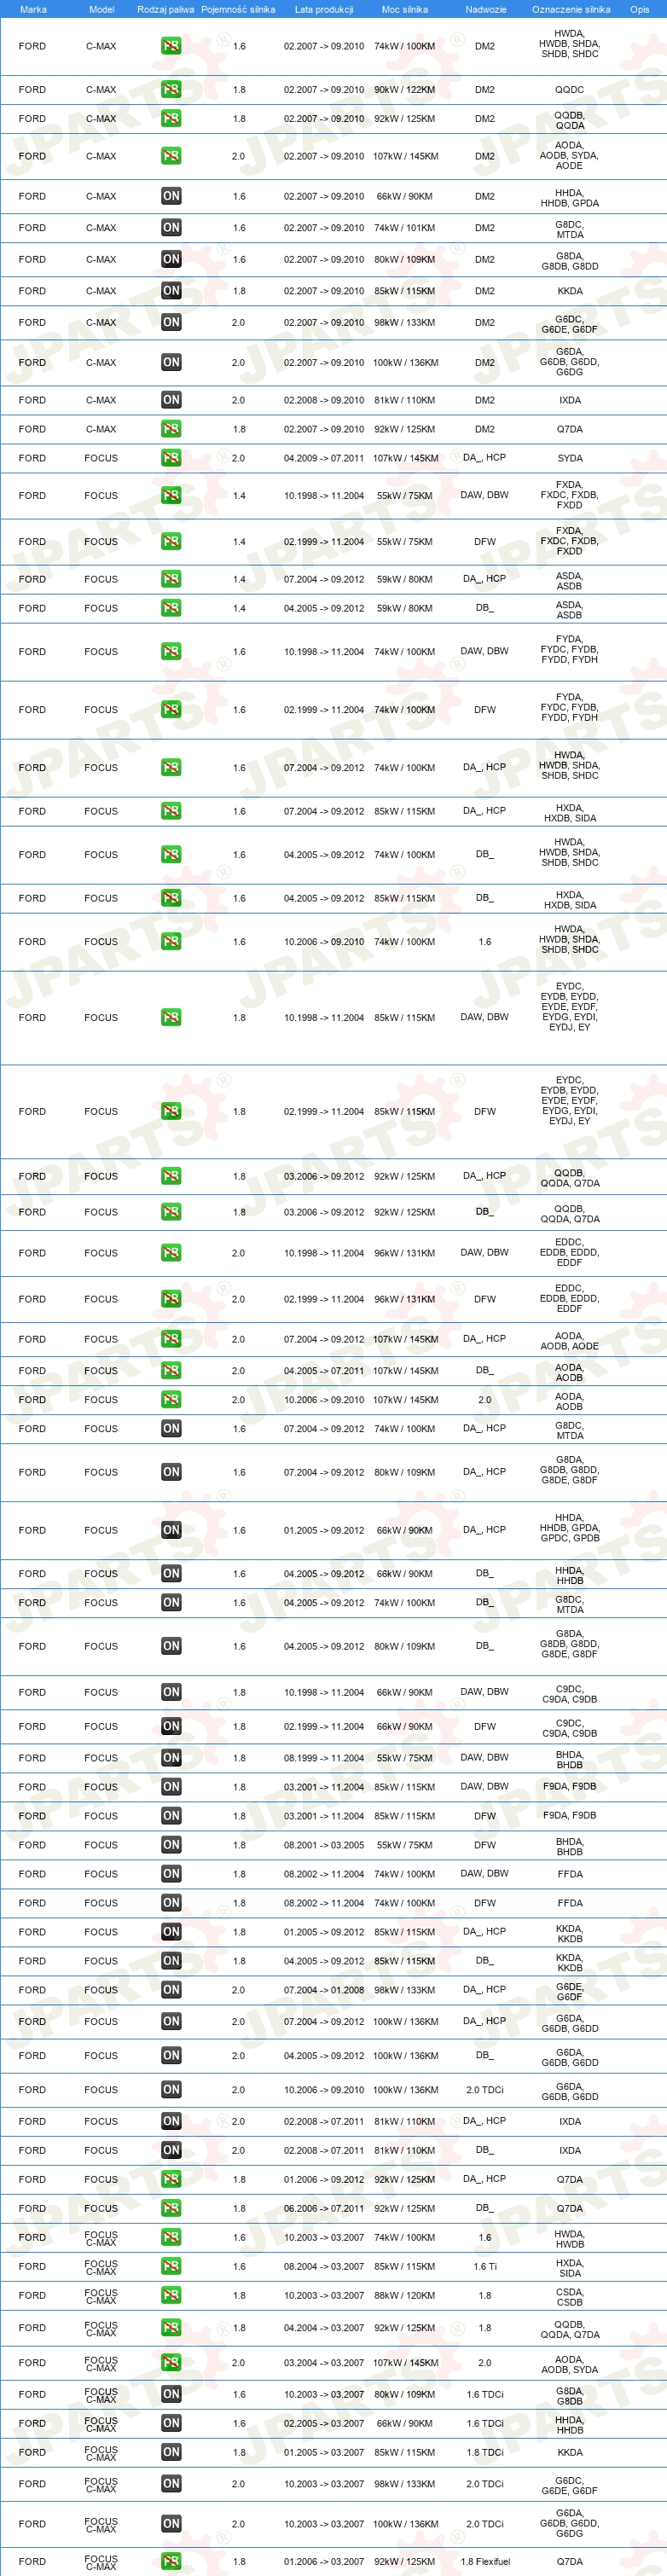Click the Lata produkcji column header
667x2576 pixels.
pos(324,9)
